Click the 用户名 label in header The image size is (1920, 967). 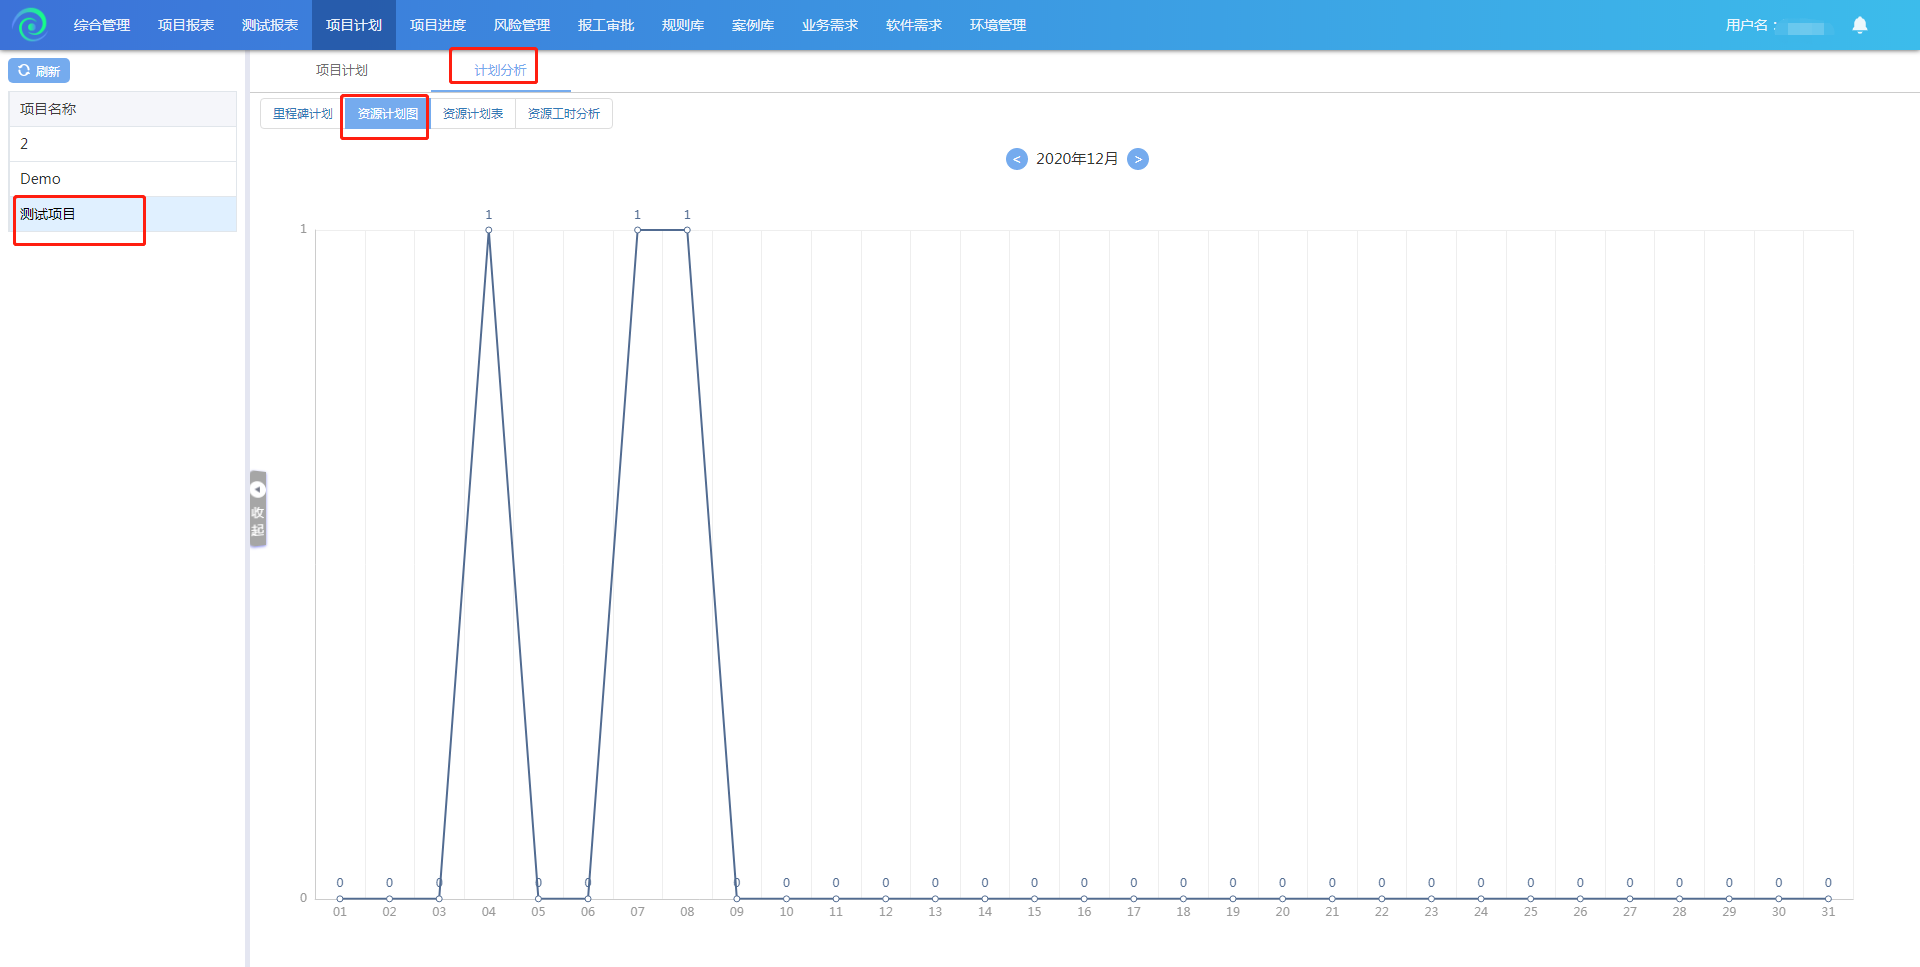coord(1751,25)
